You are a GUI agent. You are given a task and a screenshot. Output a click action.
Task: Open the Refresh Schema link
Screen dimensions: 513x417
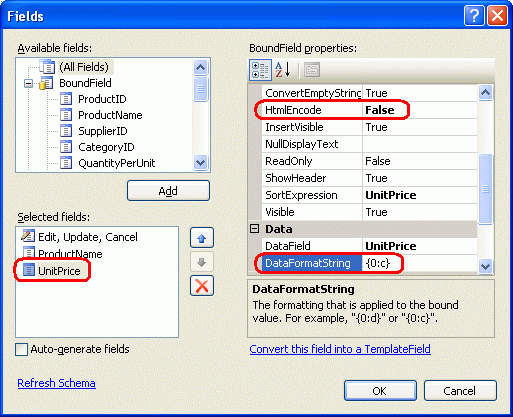57,383
